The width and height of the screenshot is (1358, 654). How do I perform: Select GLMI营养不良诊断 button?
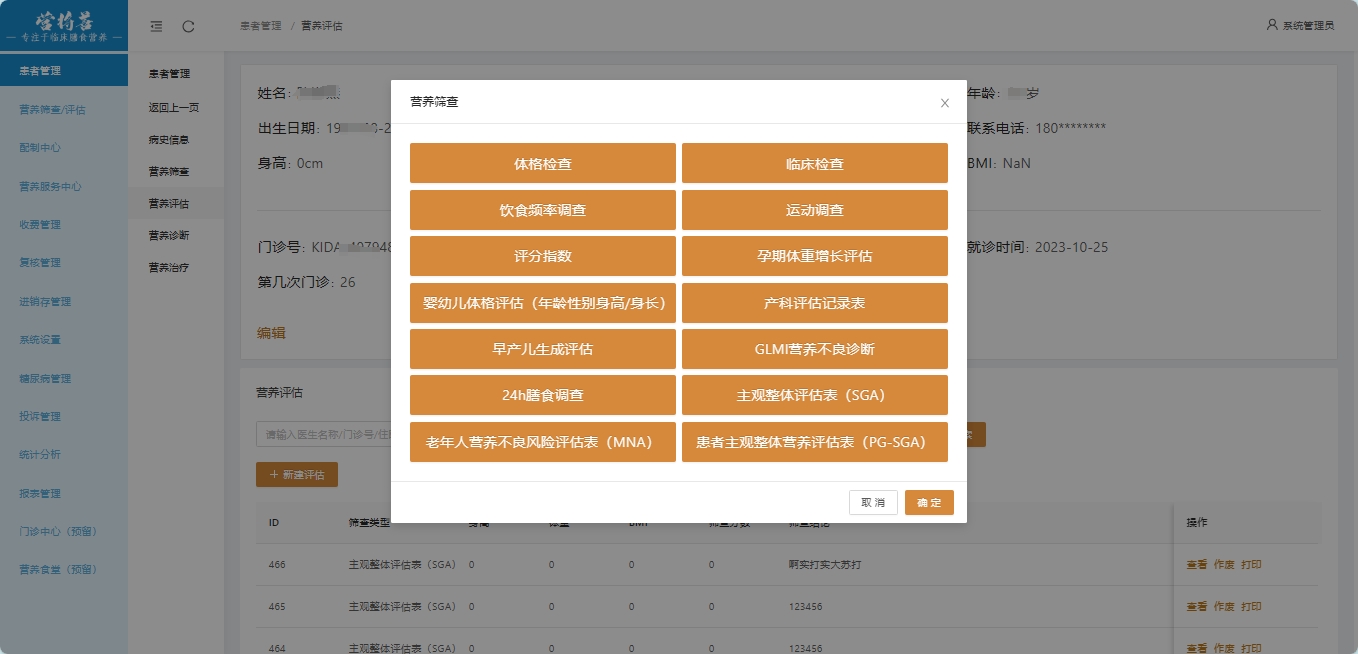pos(814,349)
